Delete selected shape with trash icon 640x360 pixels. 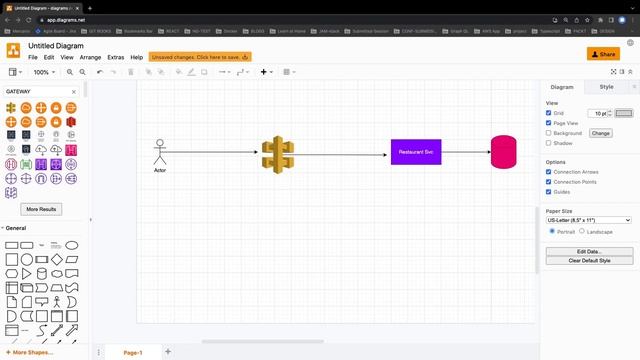point(131,72)
